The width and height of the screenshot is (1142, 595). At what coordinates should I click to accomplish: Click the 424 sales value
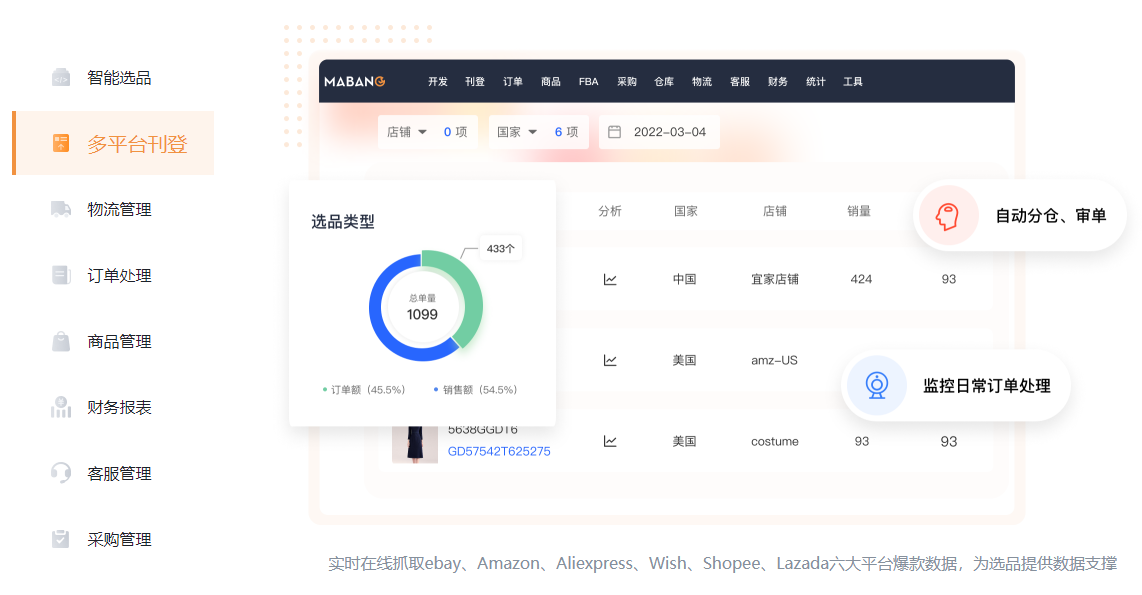(862, 280)
